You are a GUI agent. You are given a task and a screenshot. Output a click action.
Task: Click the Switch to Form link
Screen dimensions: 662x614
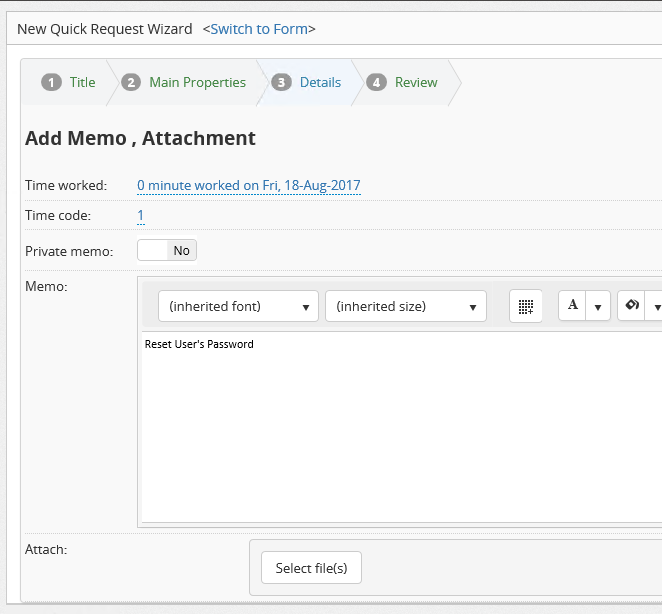pos(259,29)
